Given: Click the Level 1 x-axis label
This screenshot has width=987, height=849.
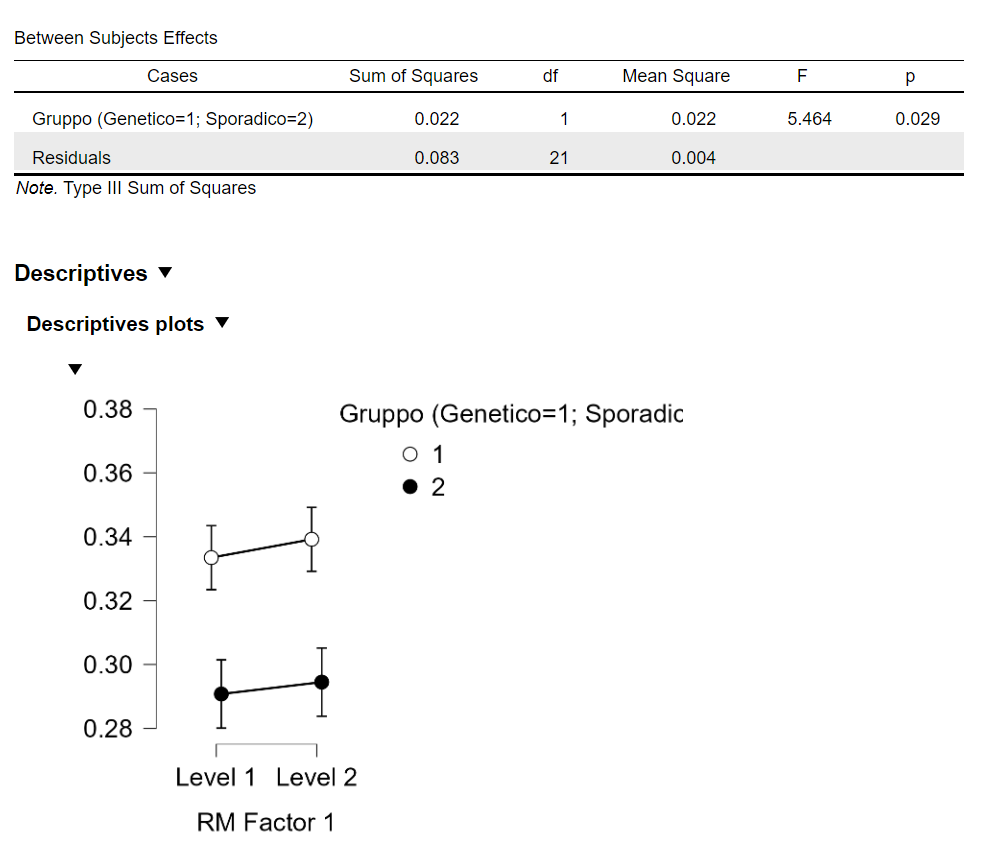Looking at the screenshot, I should pos(215,777).
